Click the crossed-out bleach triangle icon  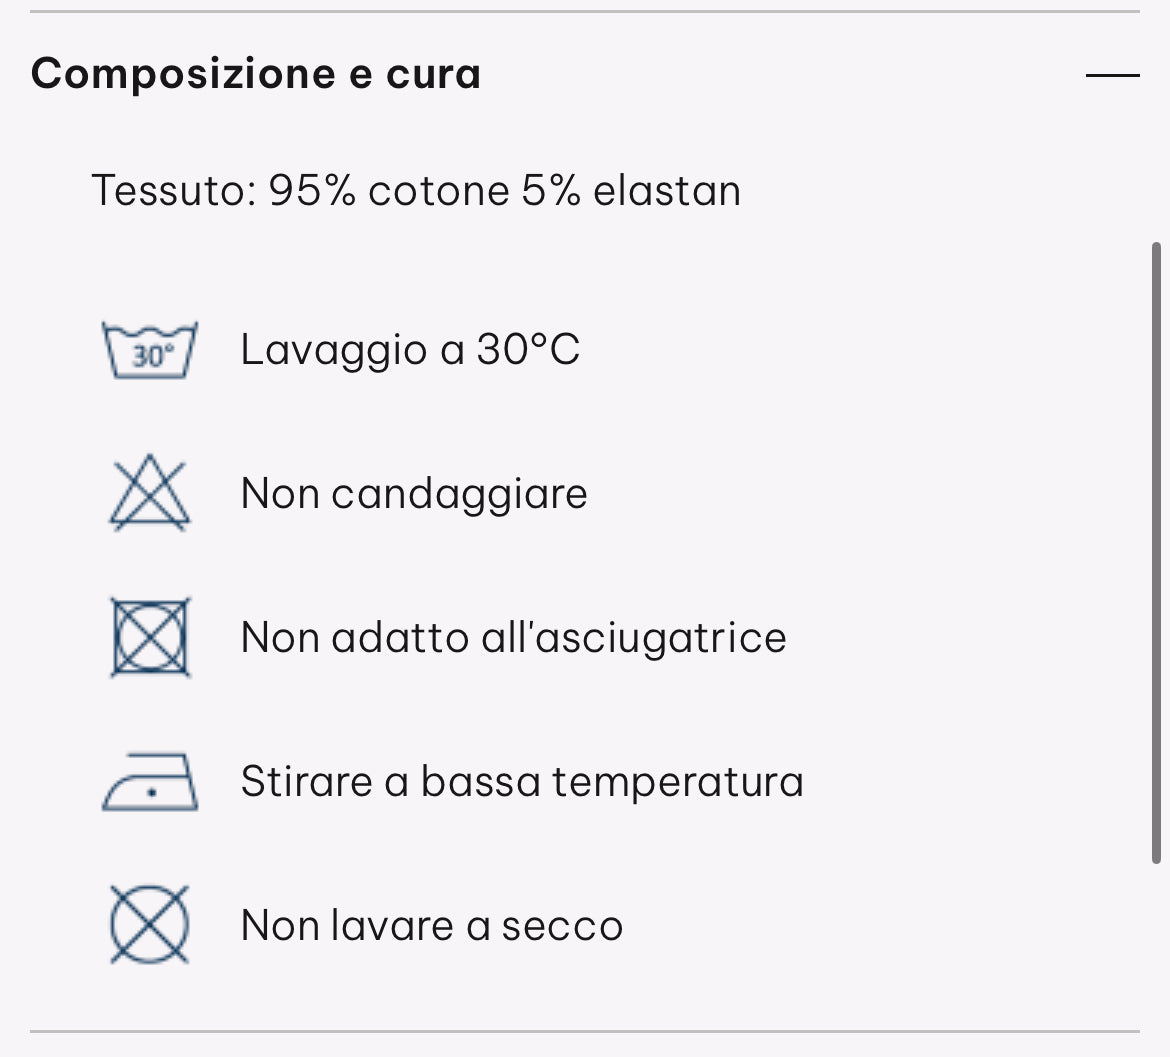click(150, 493)
